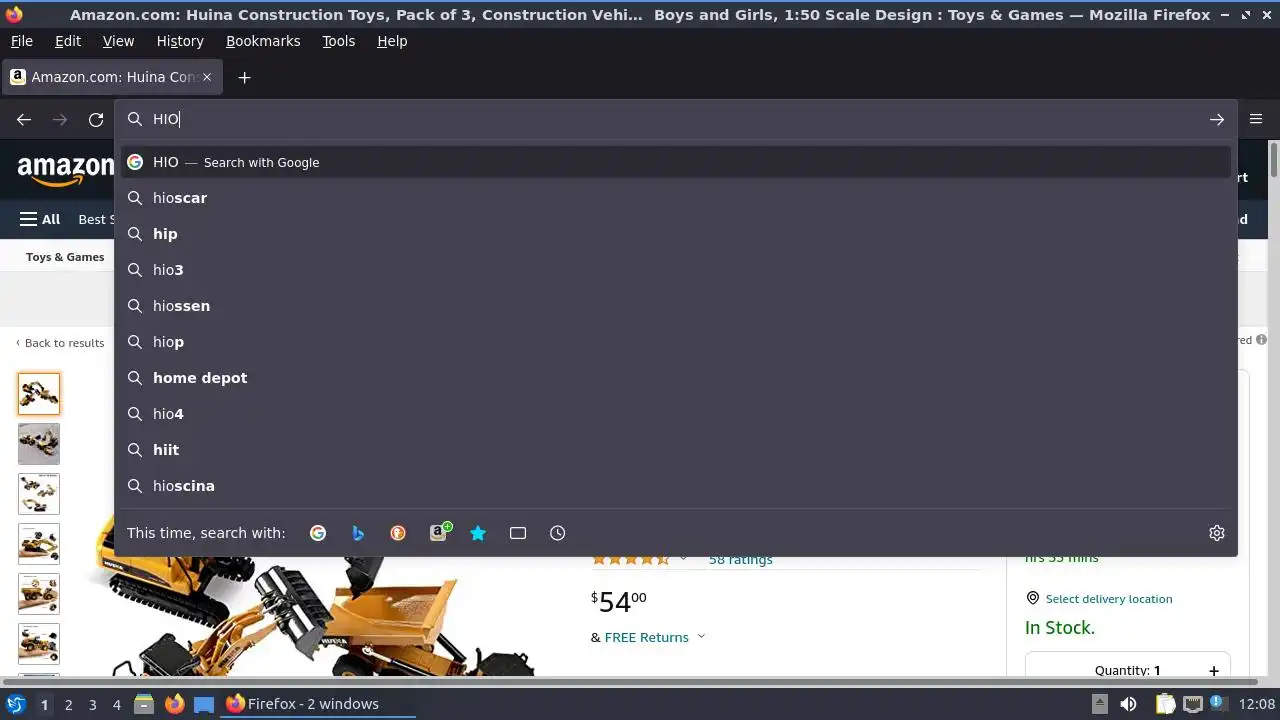1280x720 pixels.
Task: Select suggestion 'home depot'
Action: [676, 378]
